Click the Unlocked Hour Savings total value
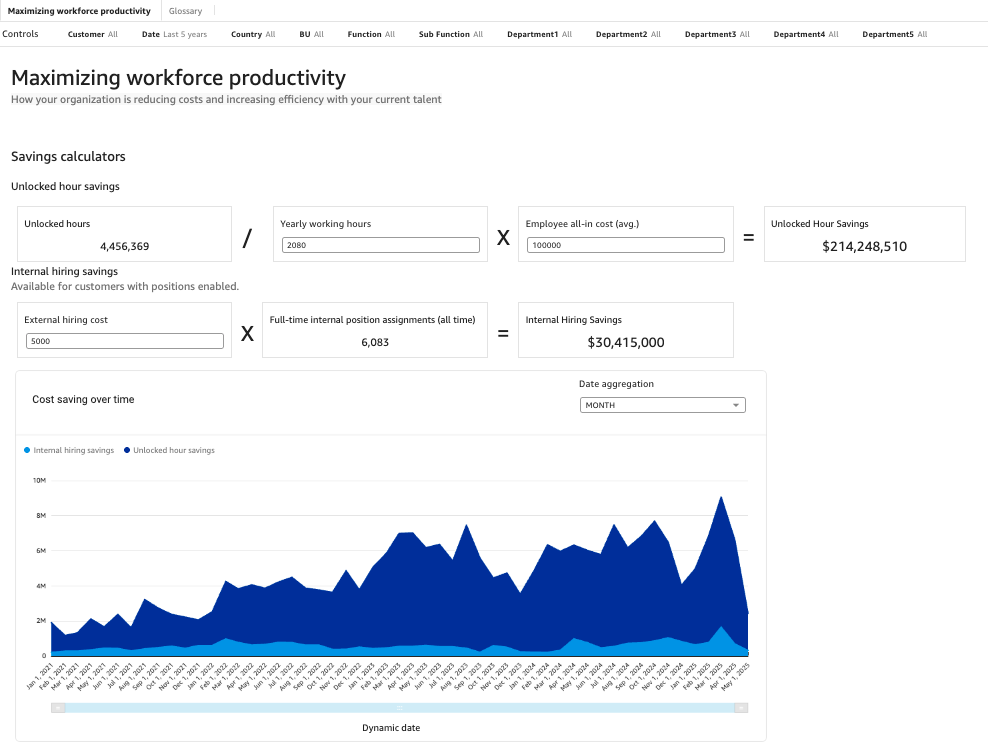988x749 pixels. pyautogui.click(x=864, y=246)
